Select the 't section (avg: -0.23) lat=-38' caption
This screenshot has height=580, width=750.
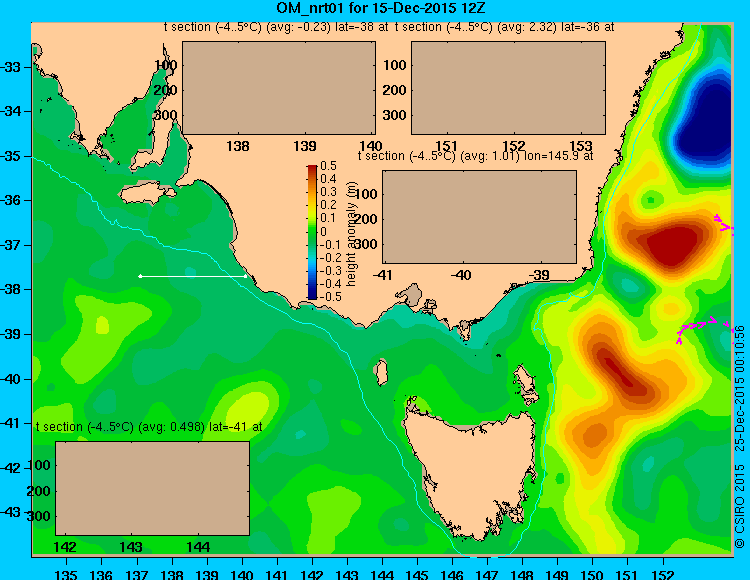[x=276, y=27]
